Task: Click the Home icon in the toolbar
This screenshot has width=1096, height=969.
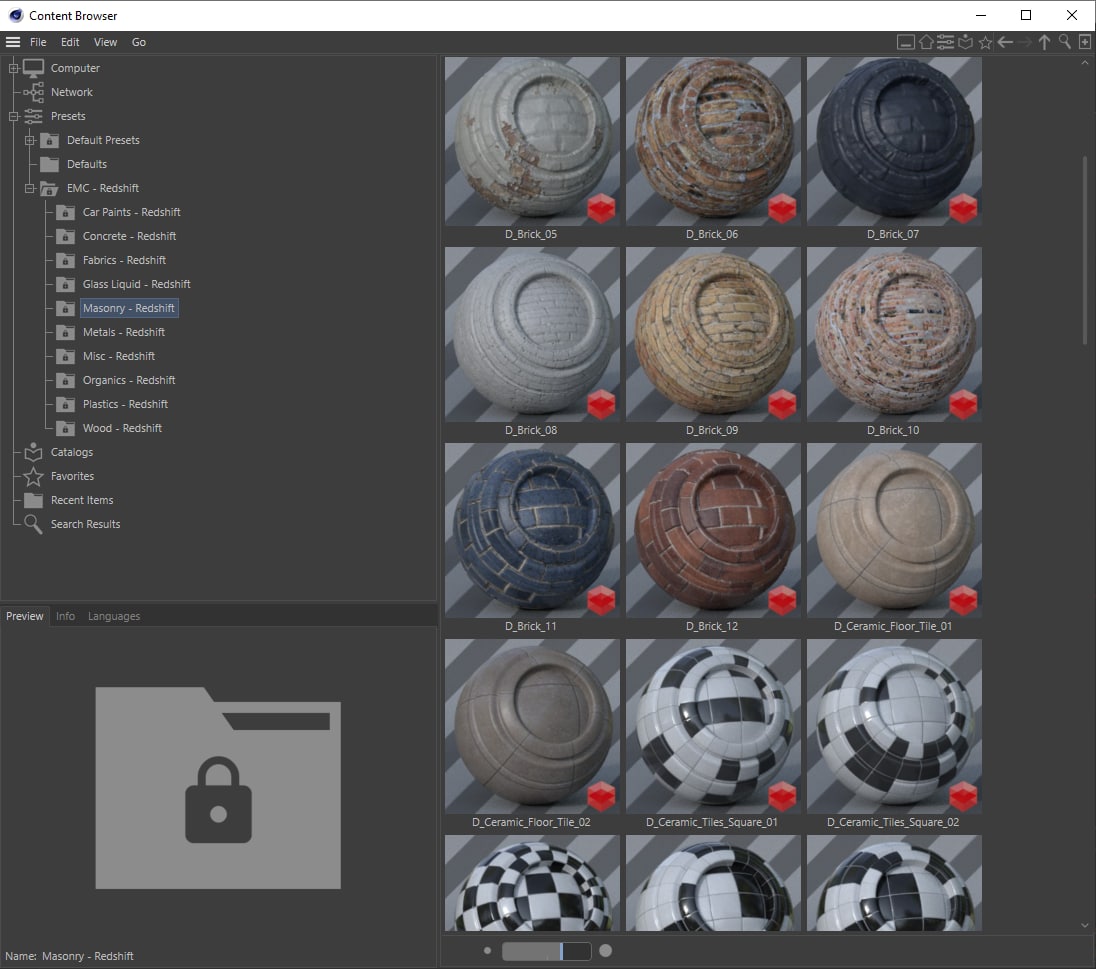Action: click(x=926, y=43)
